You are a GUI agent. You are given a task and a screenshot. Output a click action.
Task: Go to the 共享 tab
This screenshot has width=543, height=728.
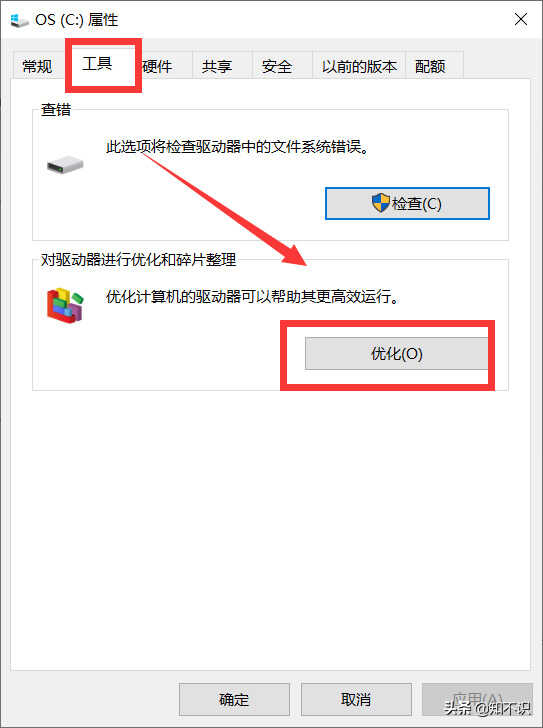click(217, 66)
